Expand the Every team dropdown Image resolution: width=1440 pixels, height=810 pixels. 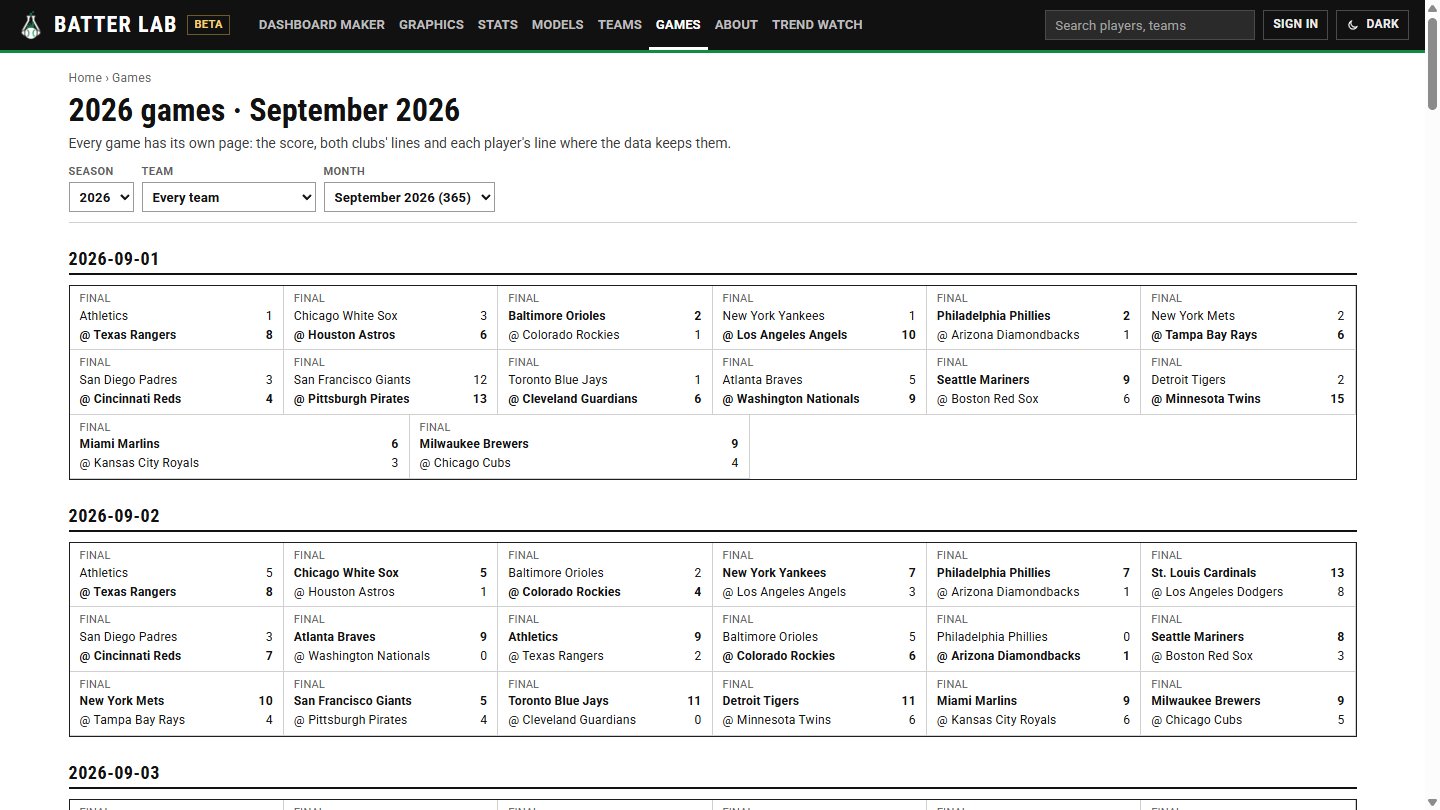(x=229, y=197)
